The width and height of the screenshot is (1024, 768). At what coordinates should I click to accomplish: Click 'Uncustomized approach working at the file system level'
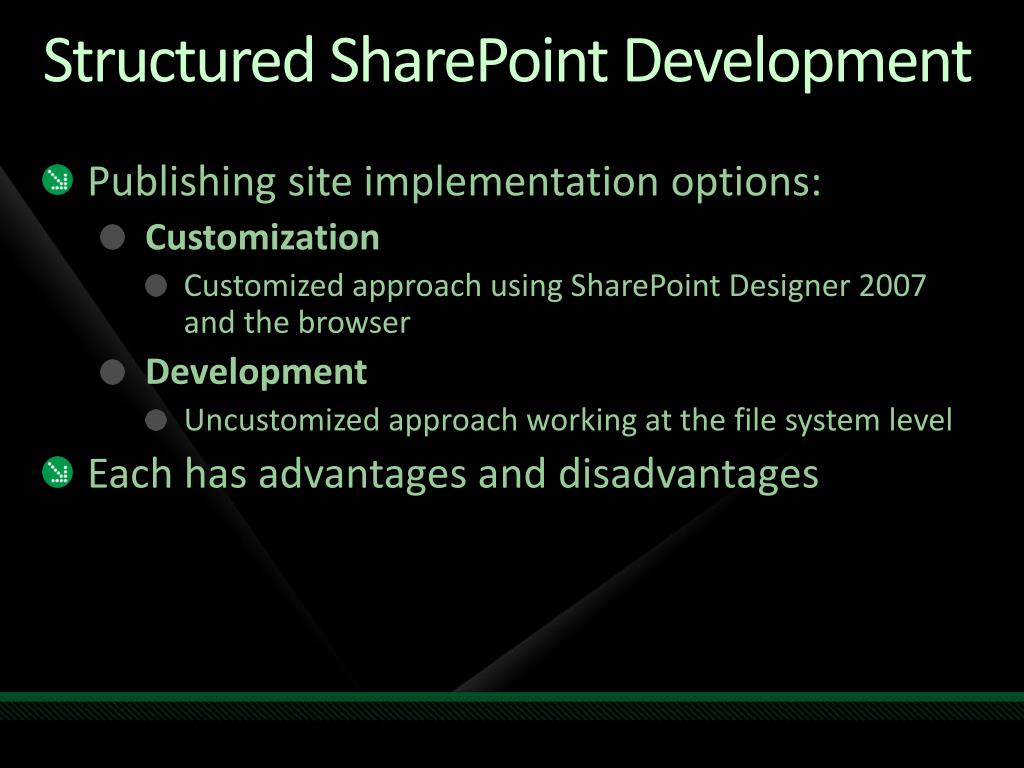tap(568, 420)
